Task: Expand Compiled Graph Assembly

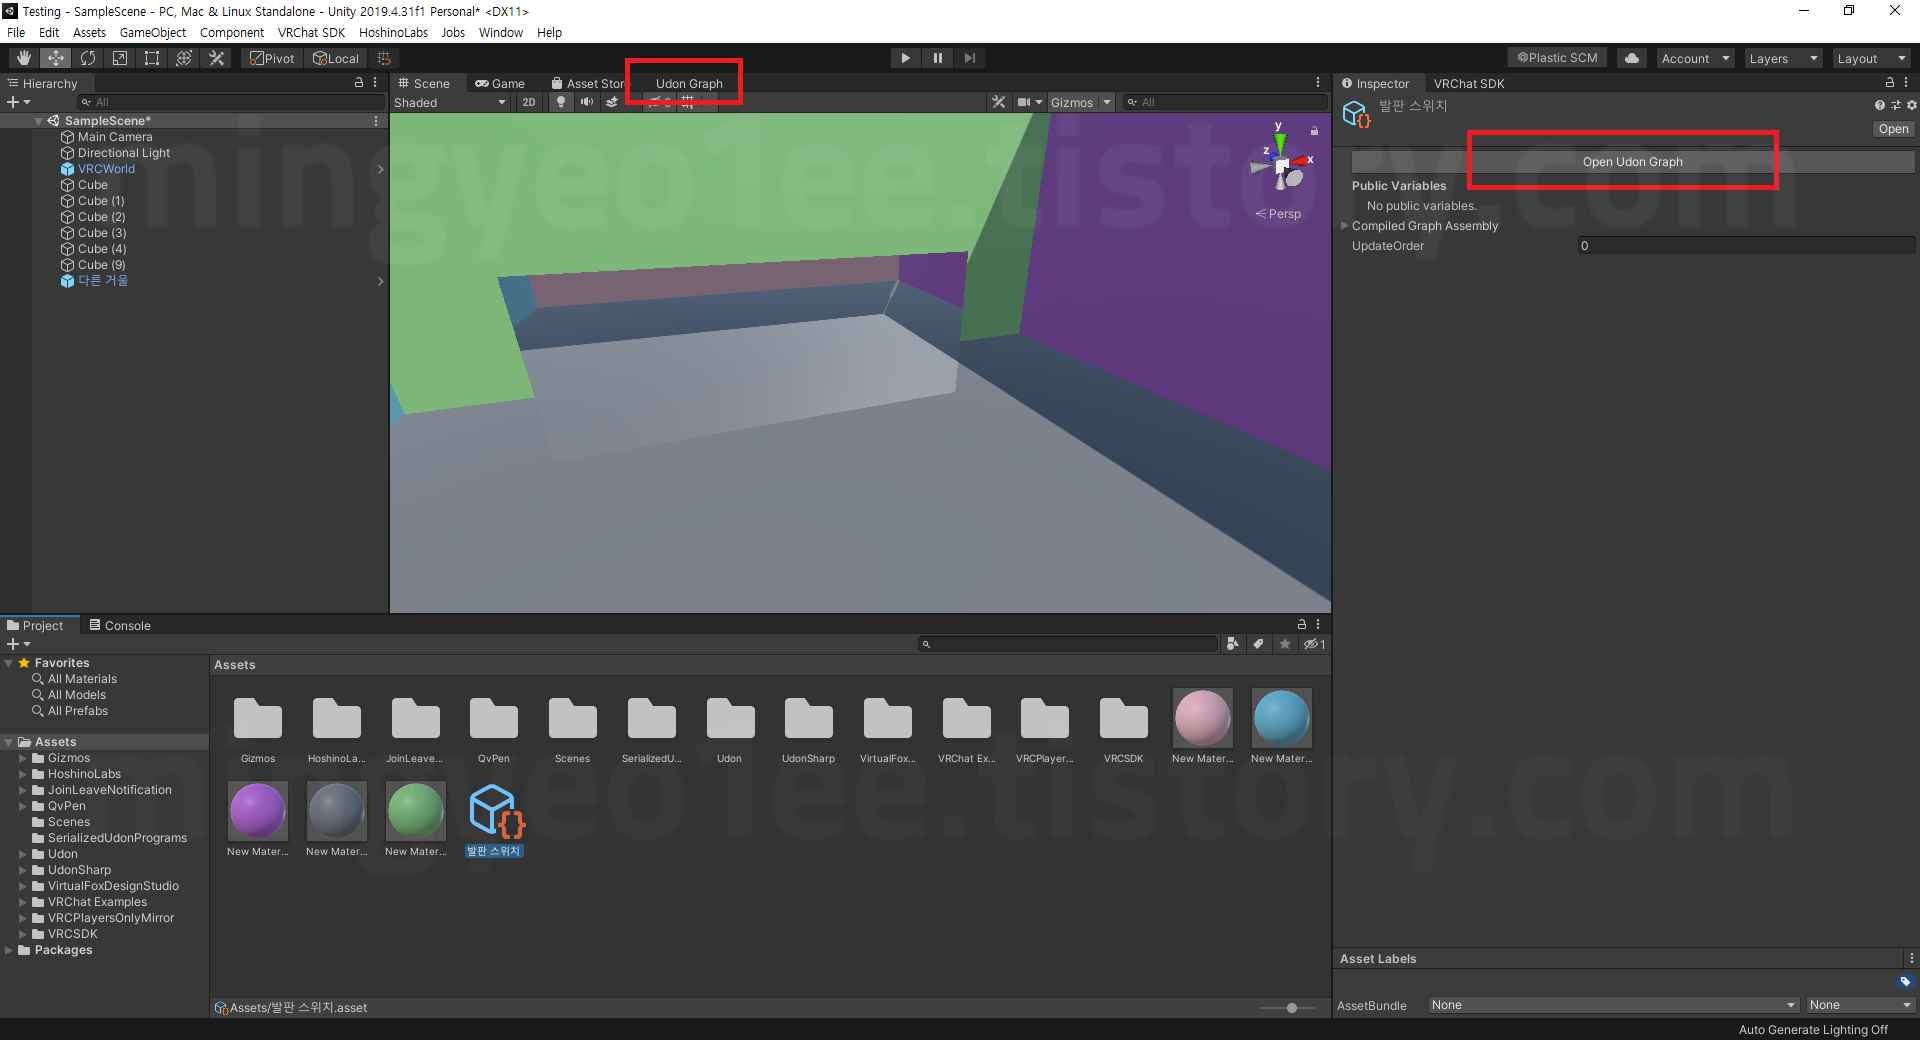Action: [x=1345, y=226]
